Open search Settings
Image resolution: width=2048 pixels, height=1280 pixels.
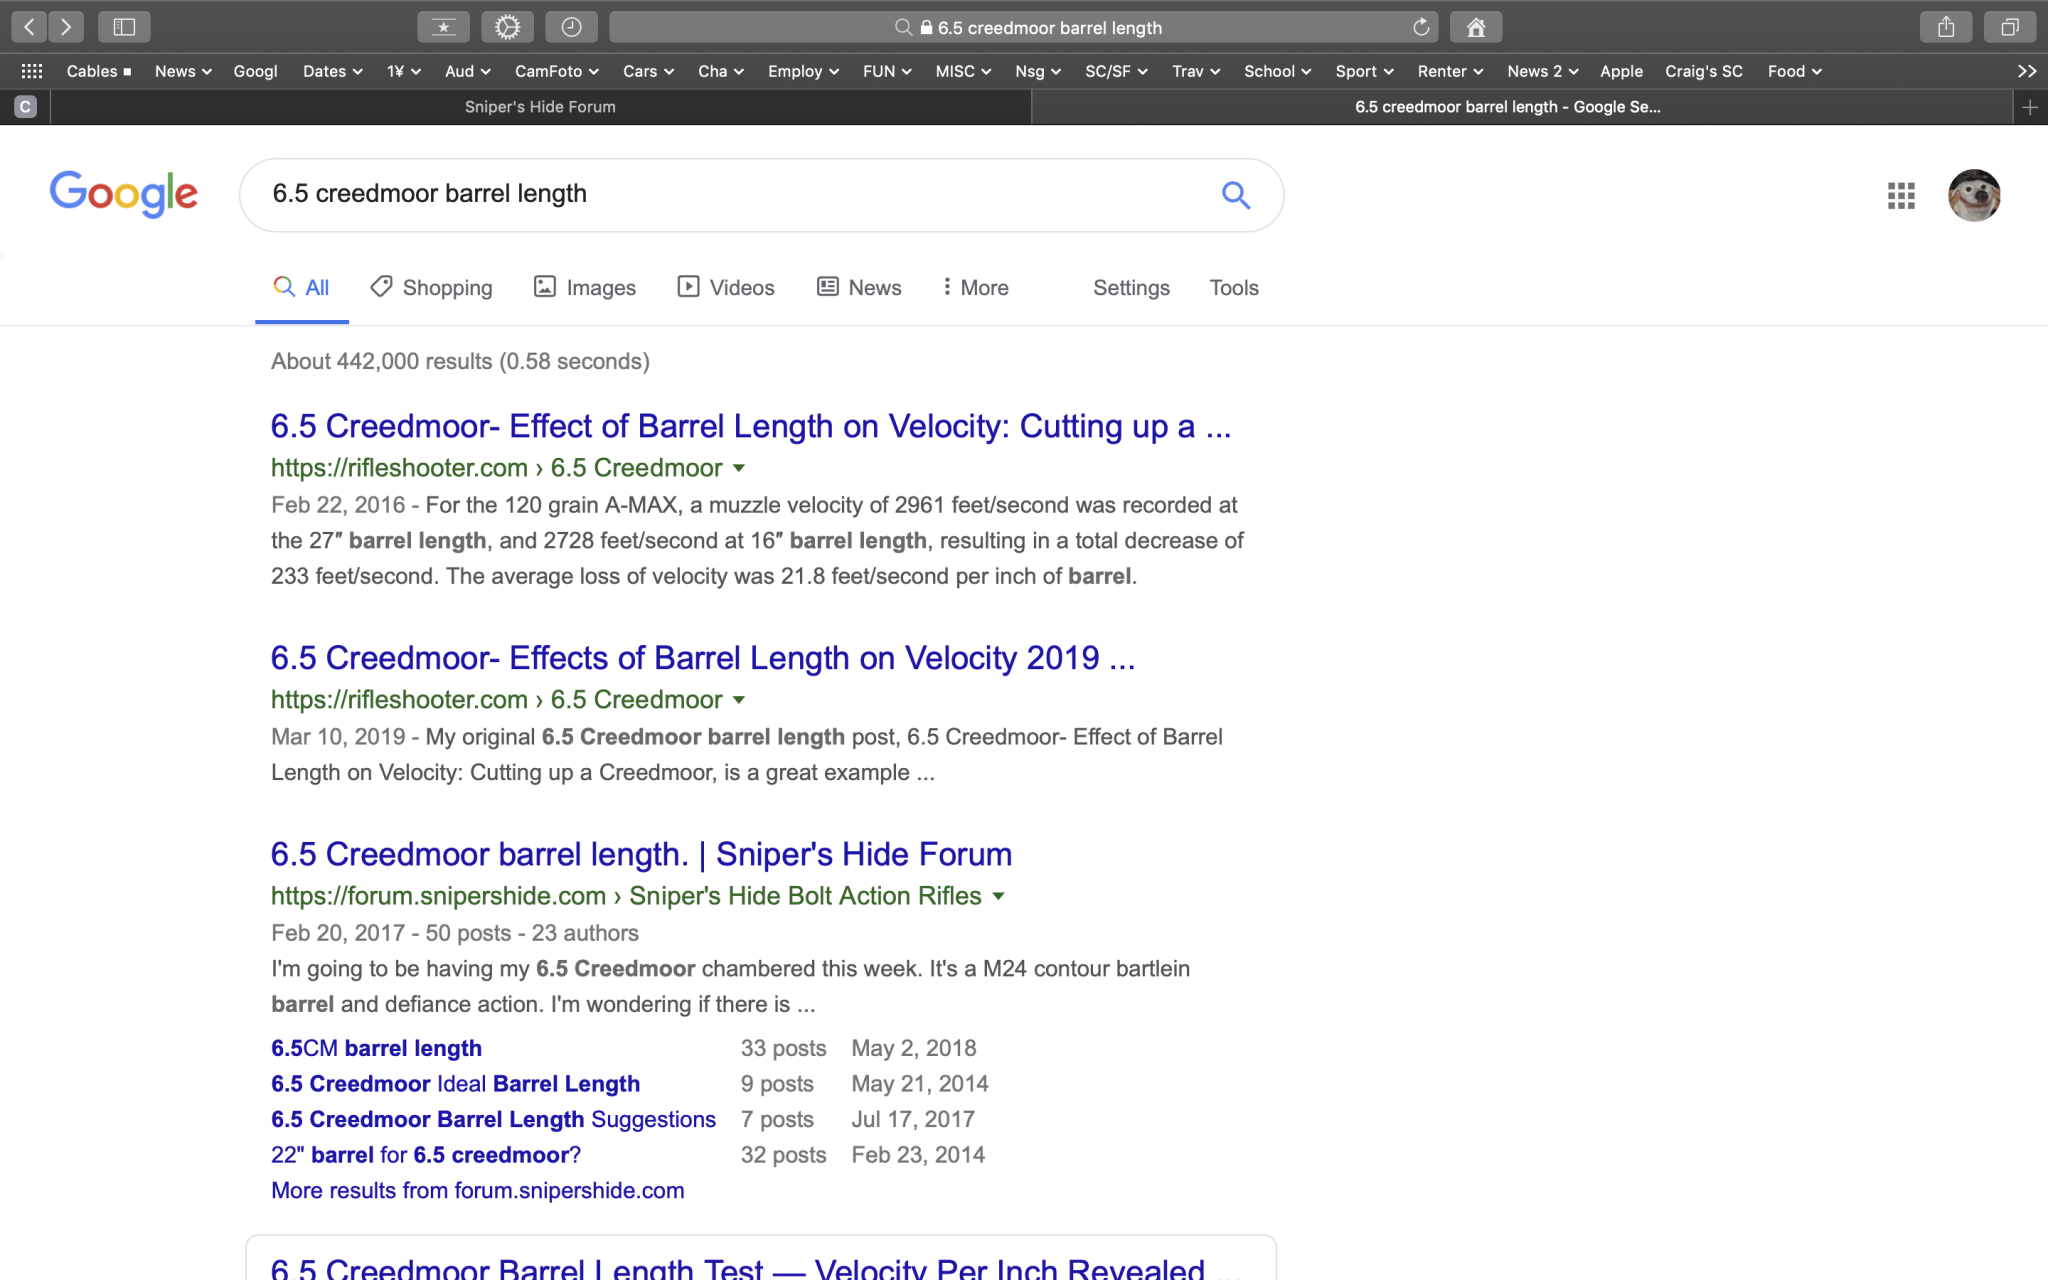tap(1131, 288)
